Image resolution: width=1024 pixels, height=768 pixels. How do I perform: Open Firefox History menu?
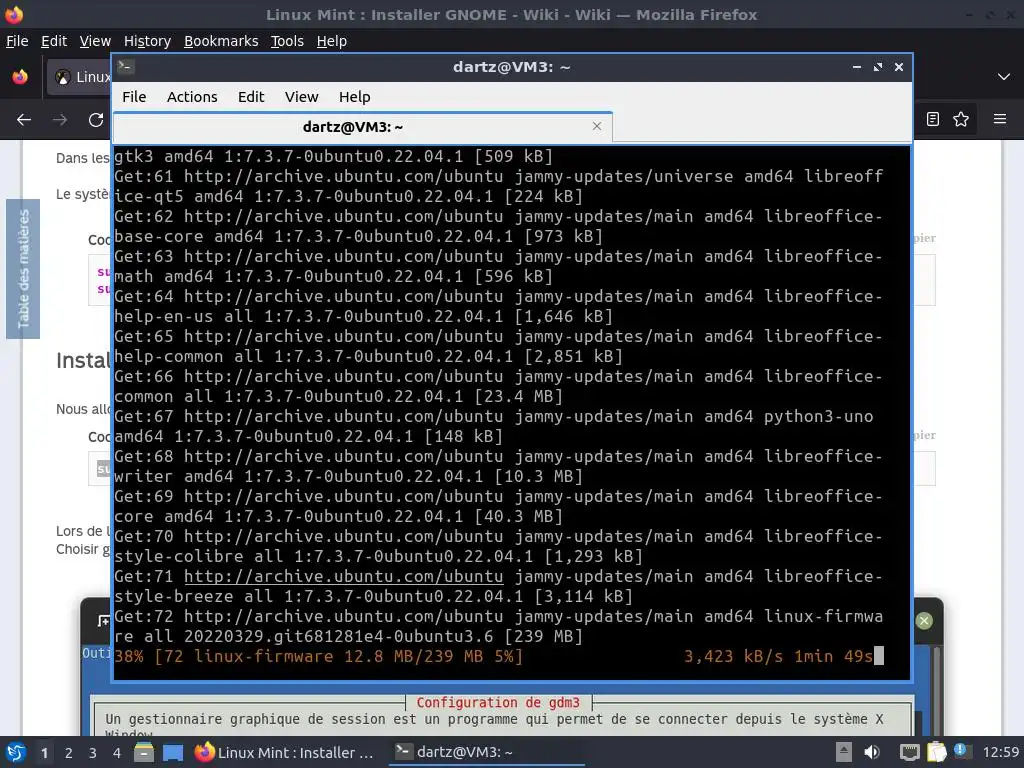coord(147,41)
